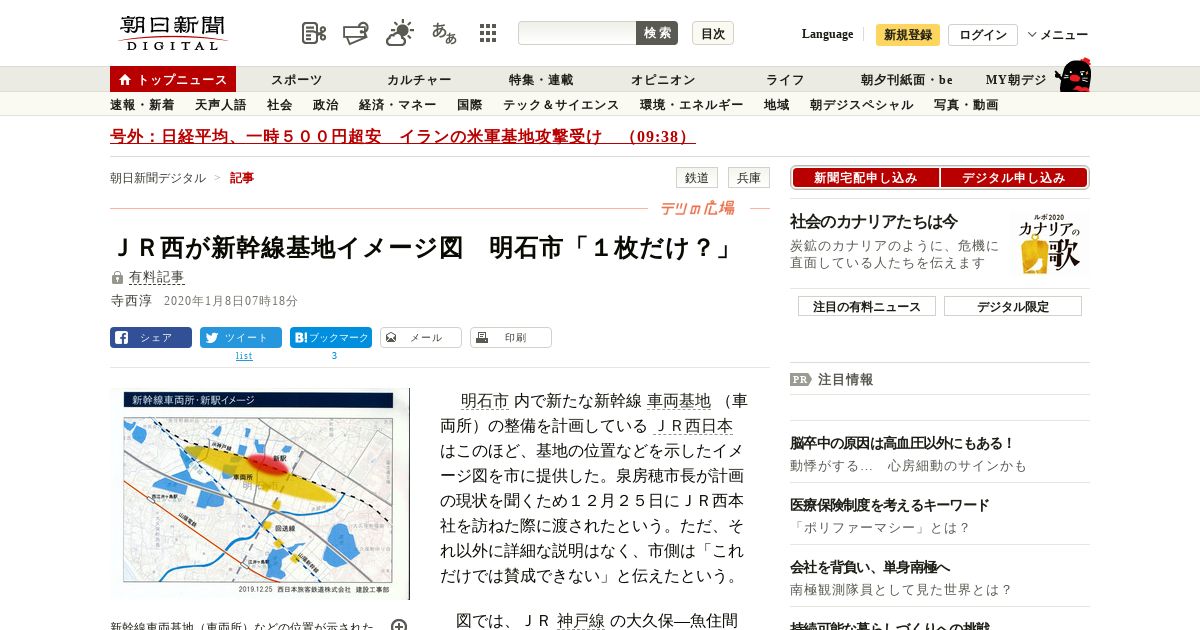The height and width of the screenshot is (630, 1200).
Task: Click 新聞宅配申し込み button
Action: tap(865, 178)
